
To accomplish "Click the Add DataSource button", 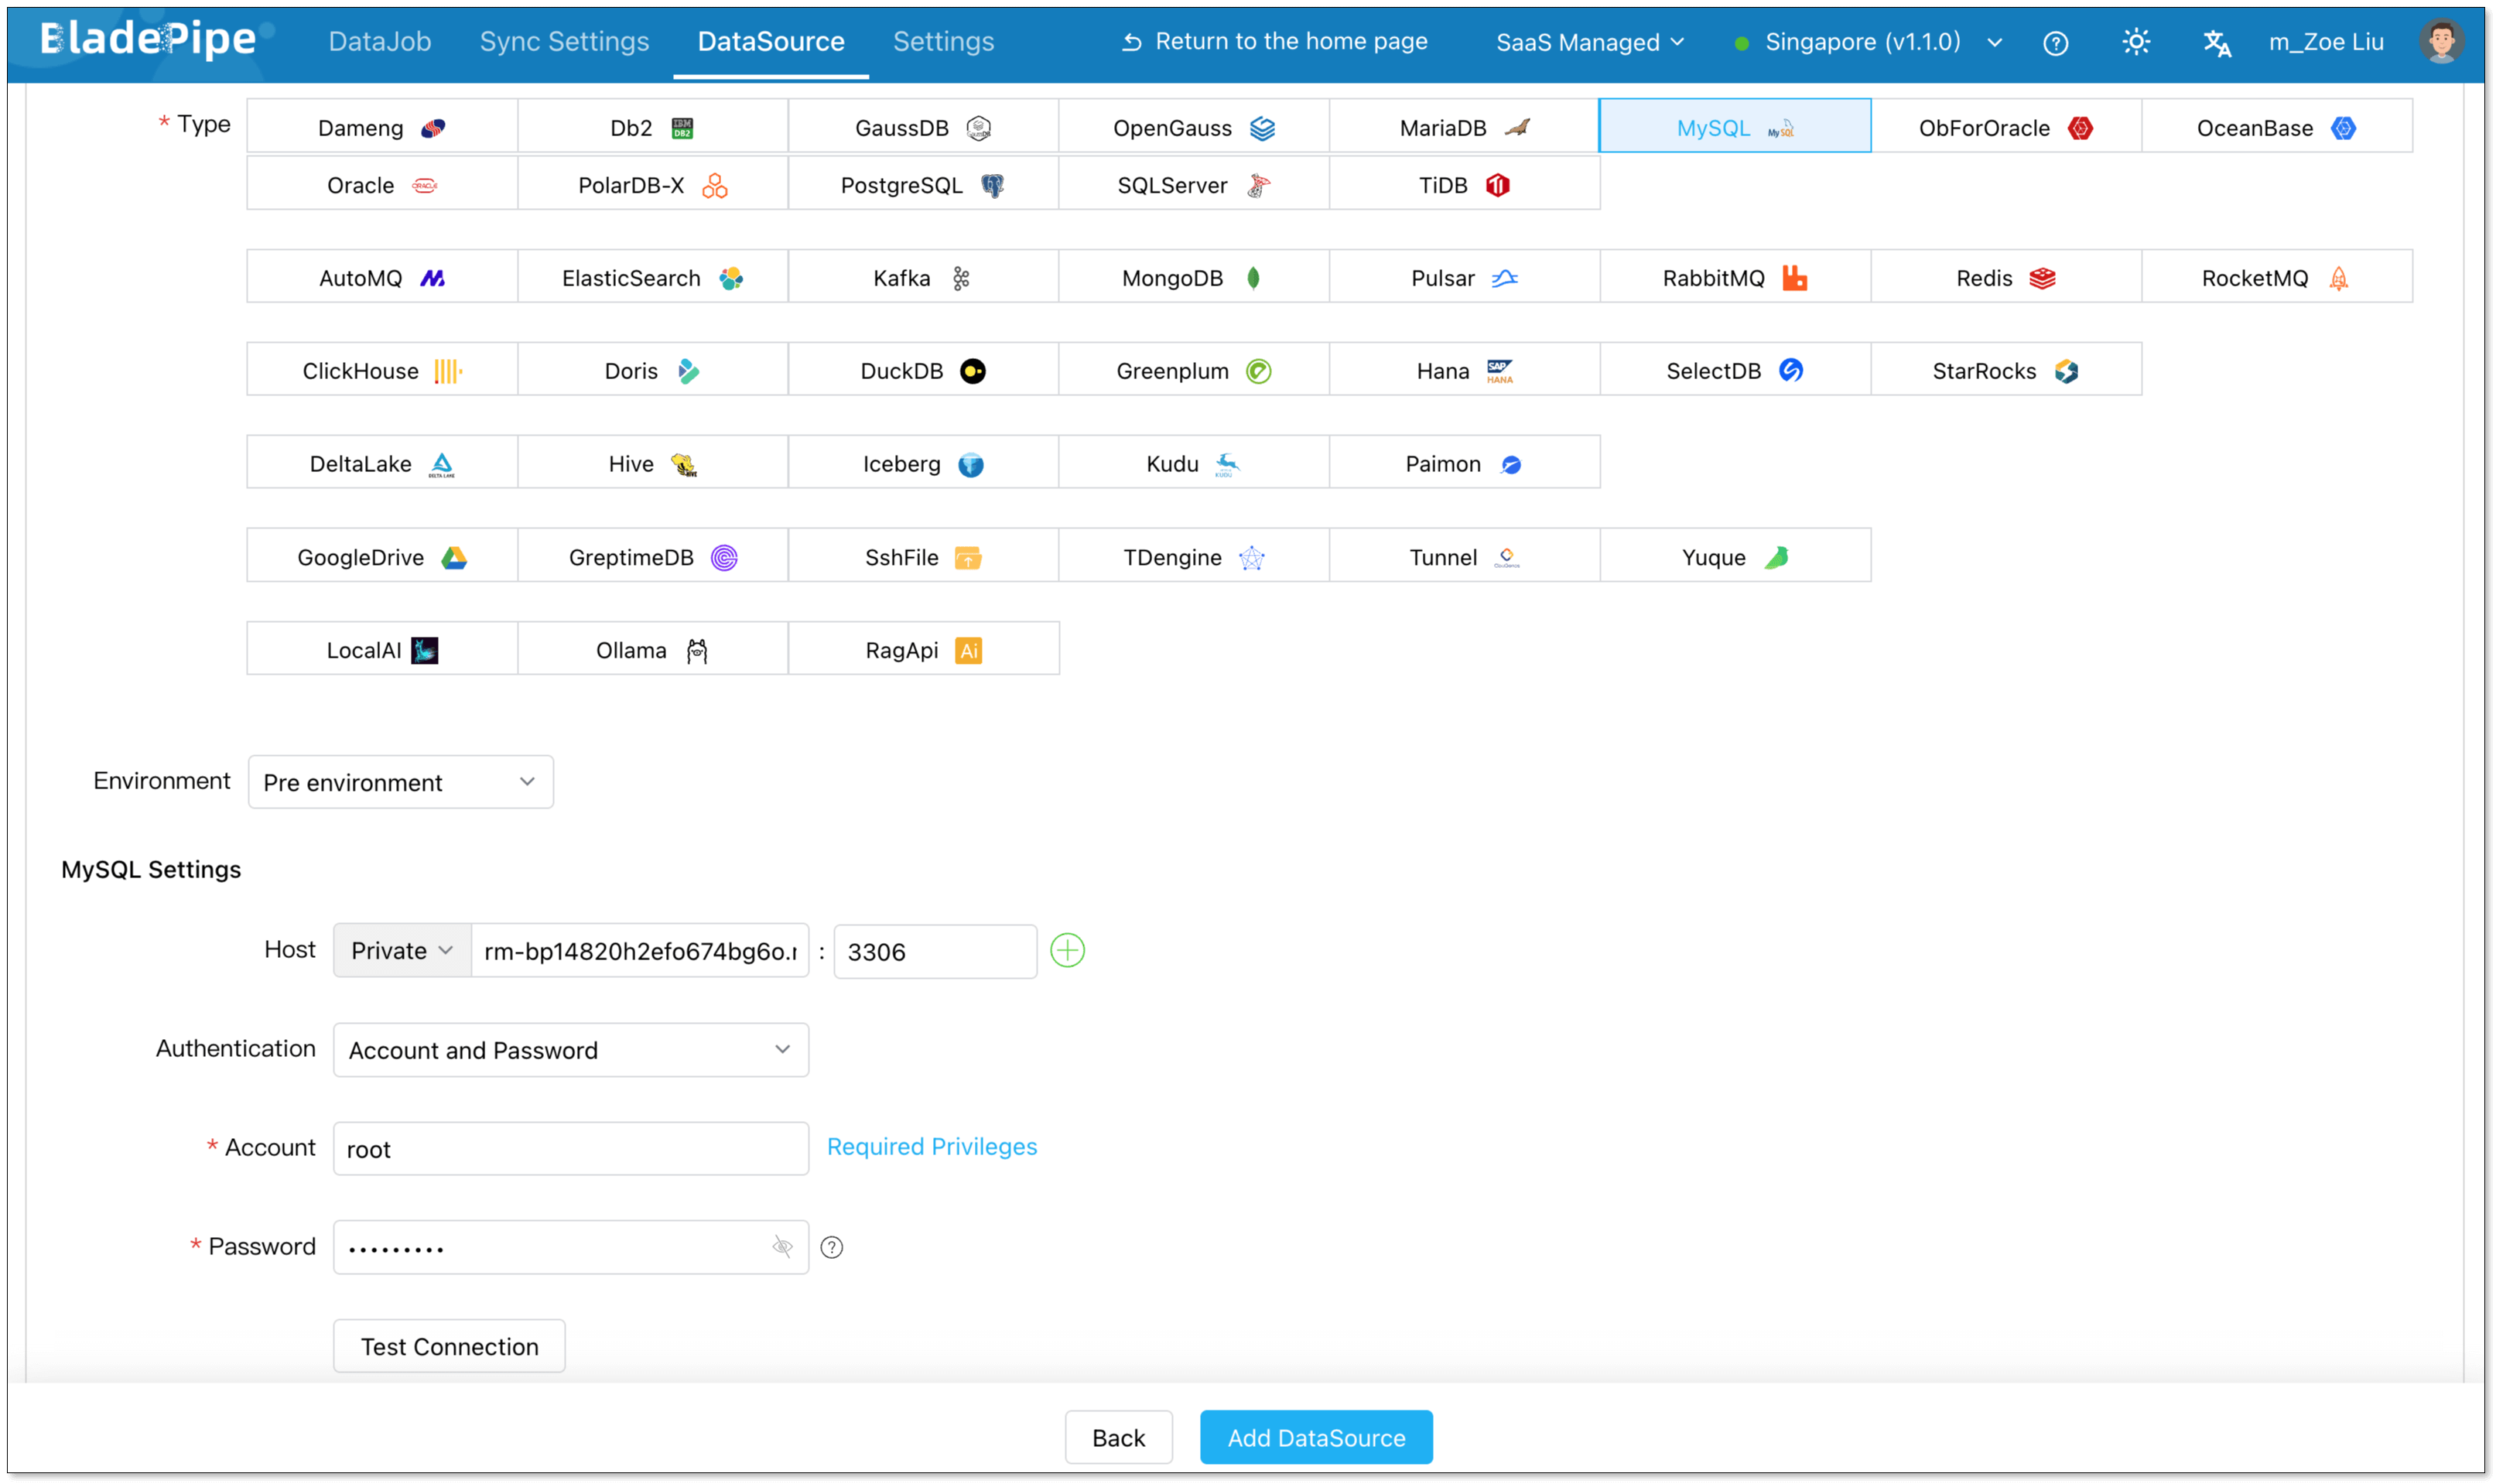I will 1315,1437.
